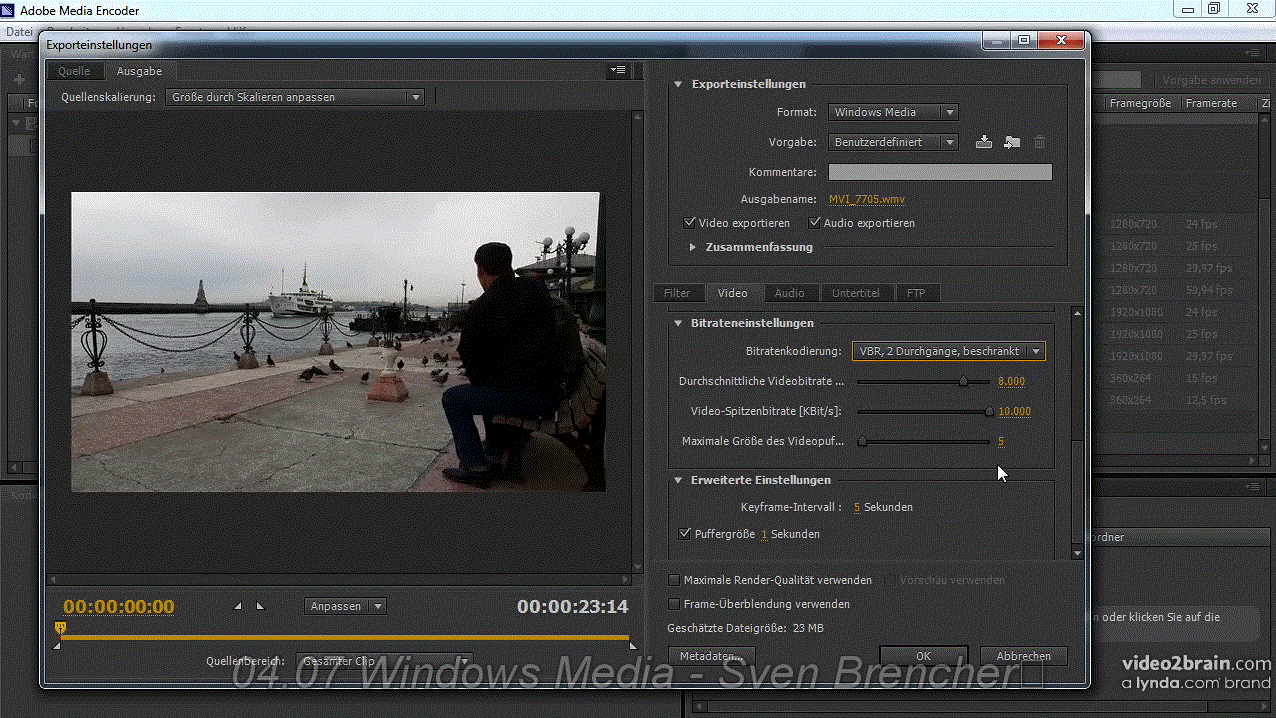Click the OK button

[923, 656]
